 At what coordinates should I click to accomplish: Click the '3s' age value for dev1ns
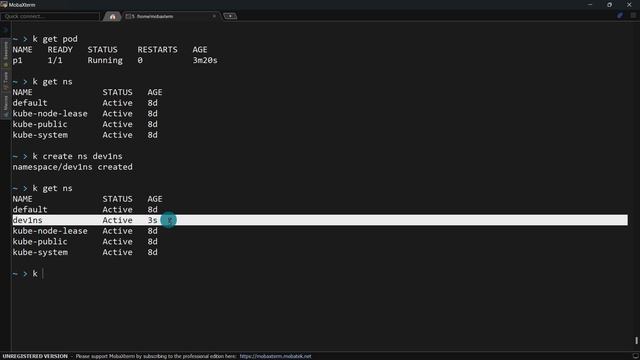pyautogui.click(x=153, y=220)
